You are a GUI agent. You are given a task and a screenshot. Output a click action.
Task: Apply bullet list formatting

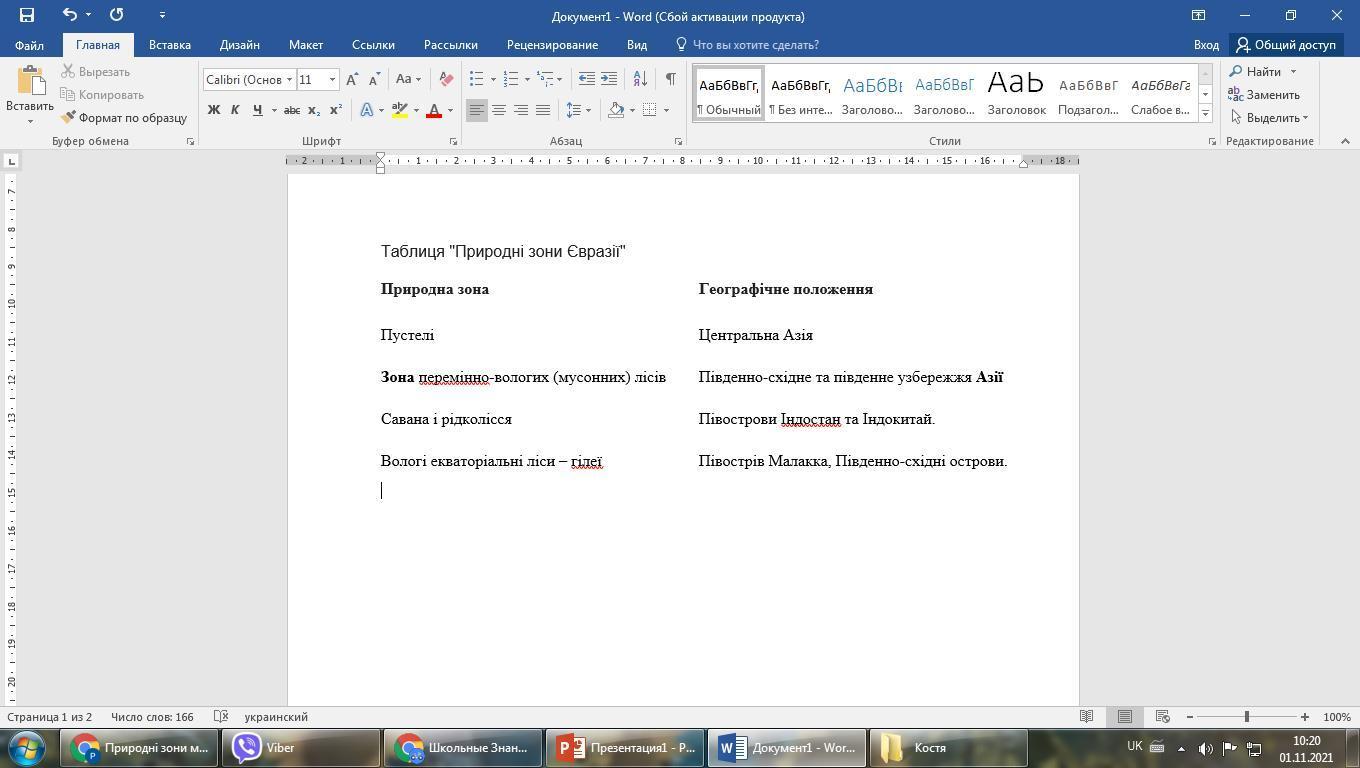477,79
